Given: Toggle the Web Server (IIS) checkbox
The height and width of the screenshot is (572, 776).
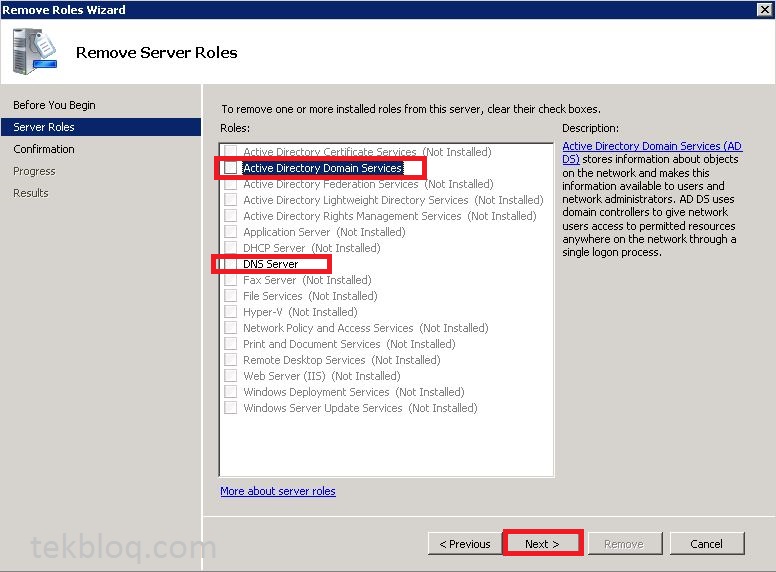Looking at the screenshot, I should (231, 376).
